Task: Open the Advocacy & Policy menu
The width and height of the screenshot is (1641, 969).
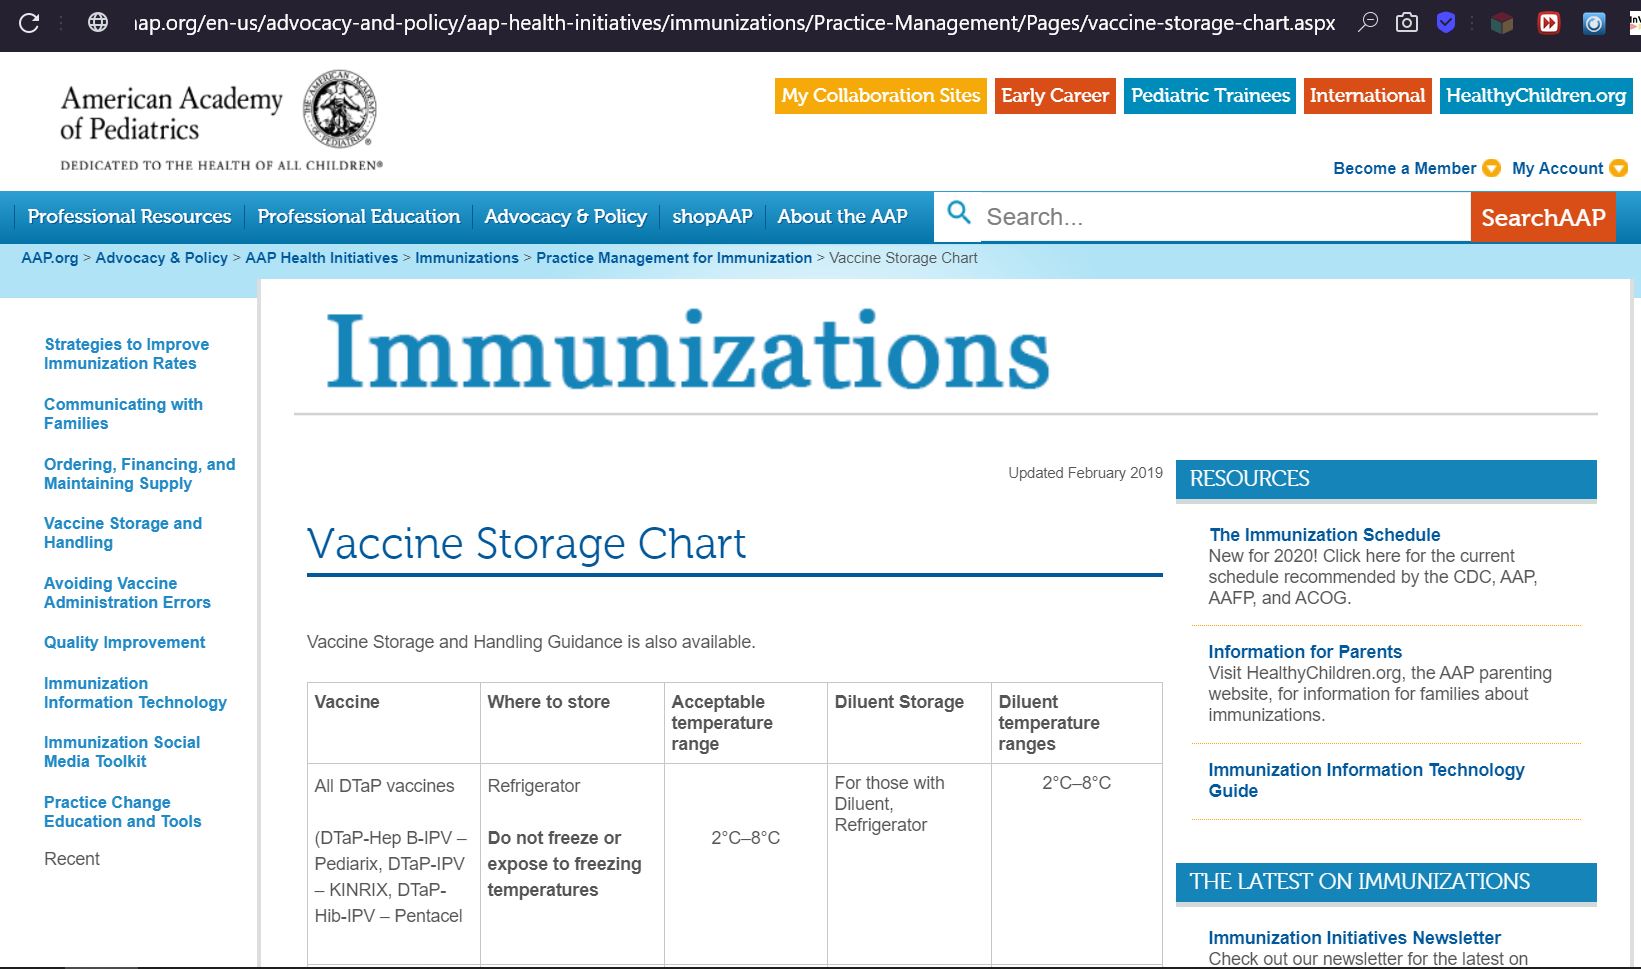Action: tap(565, 216)
